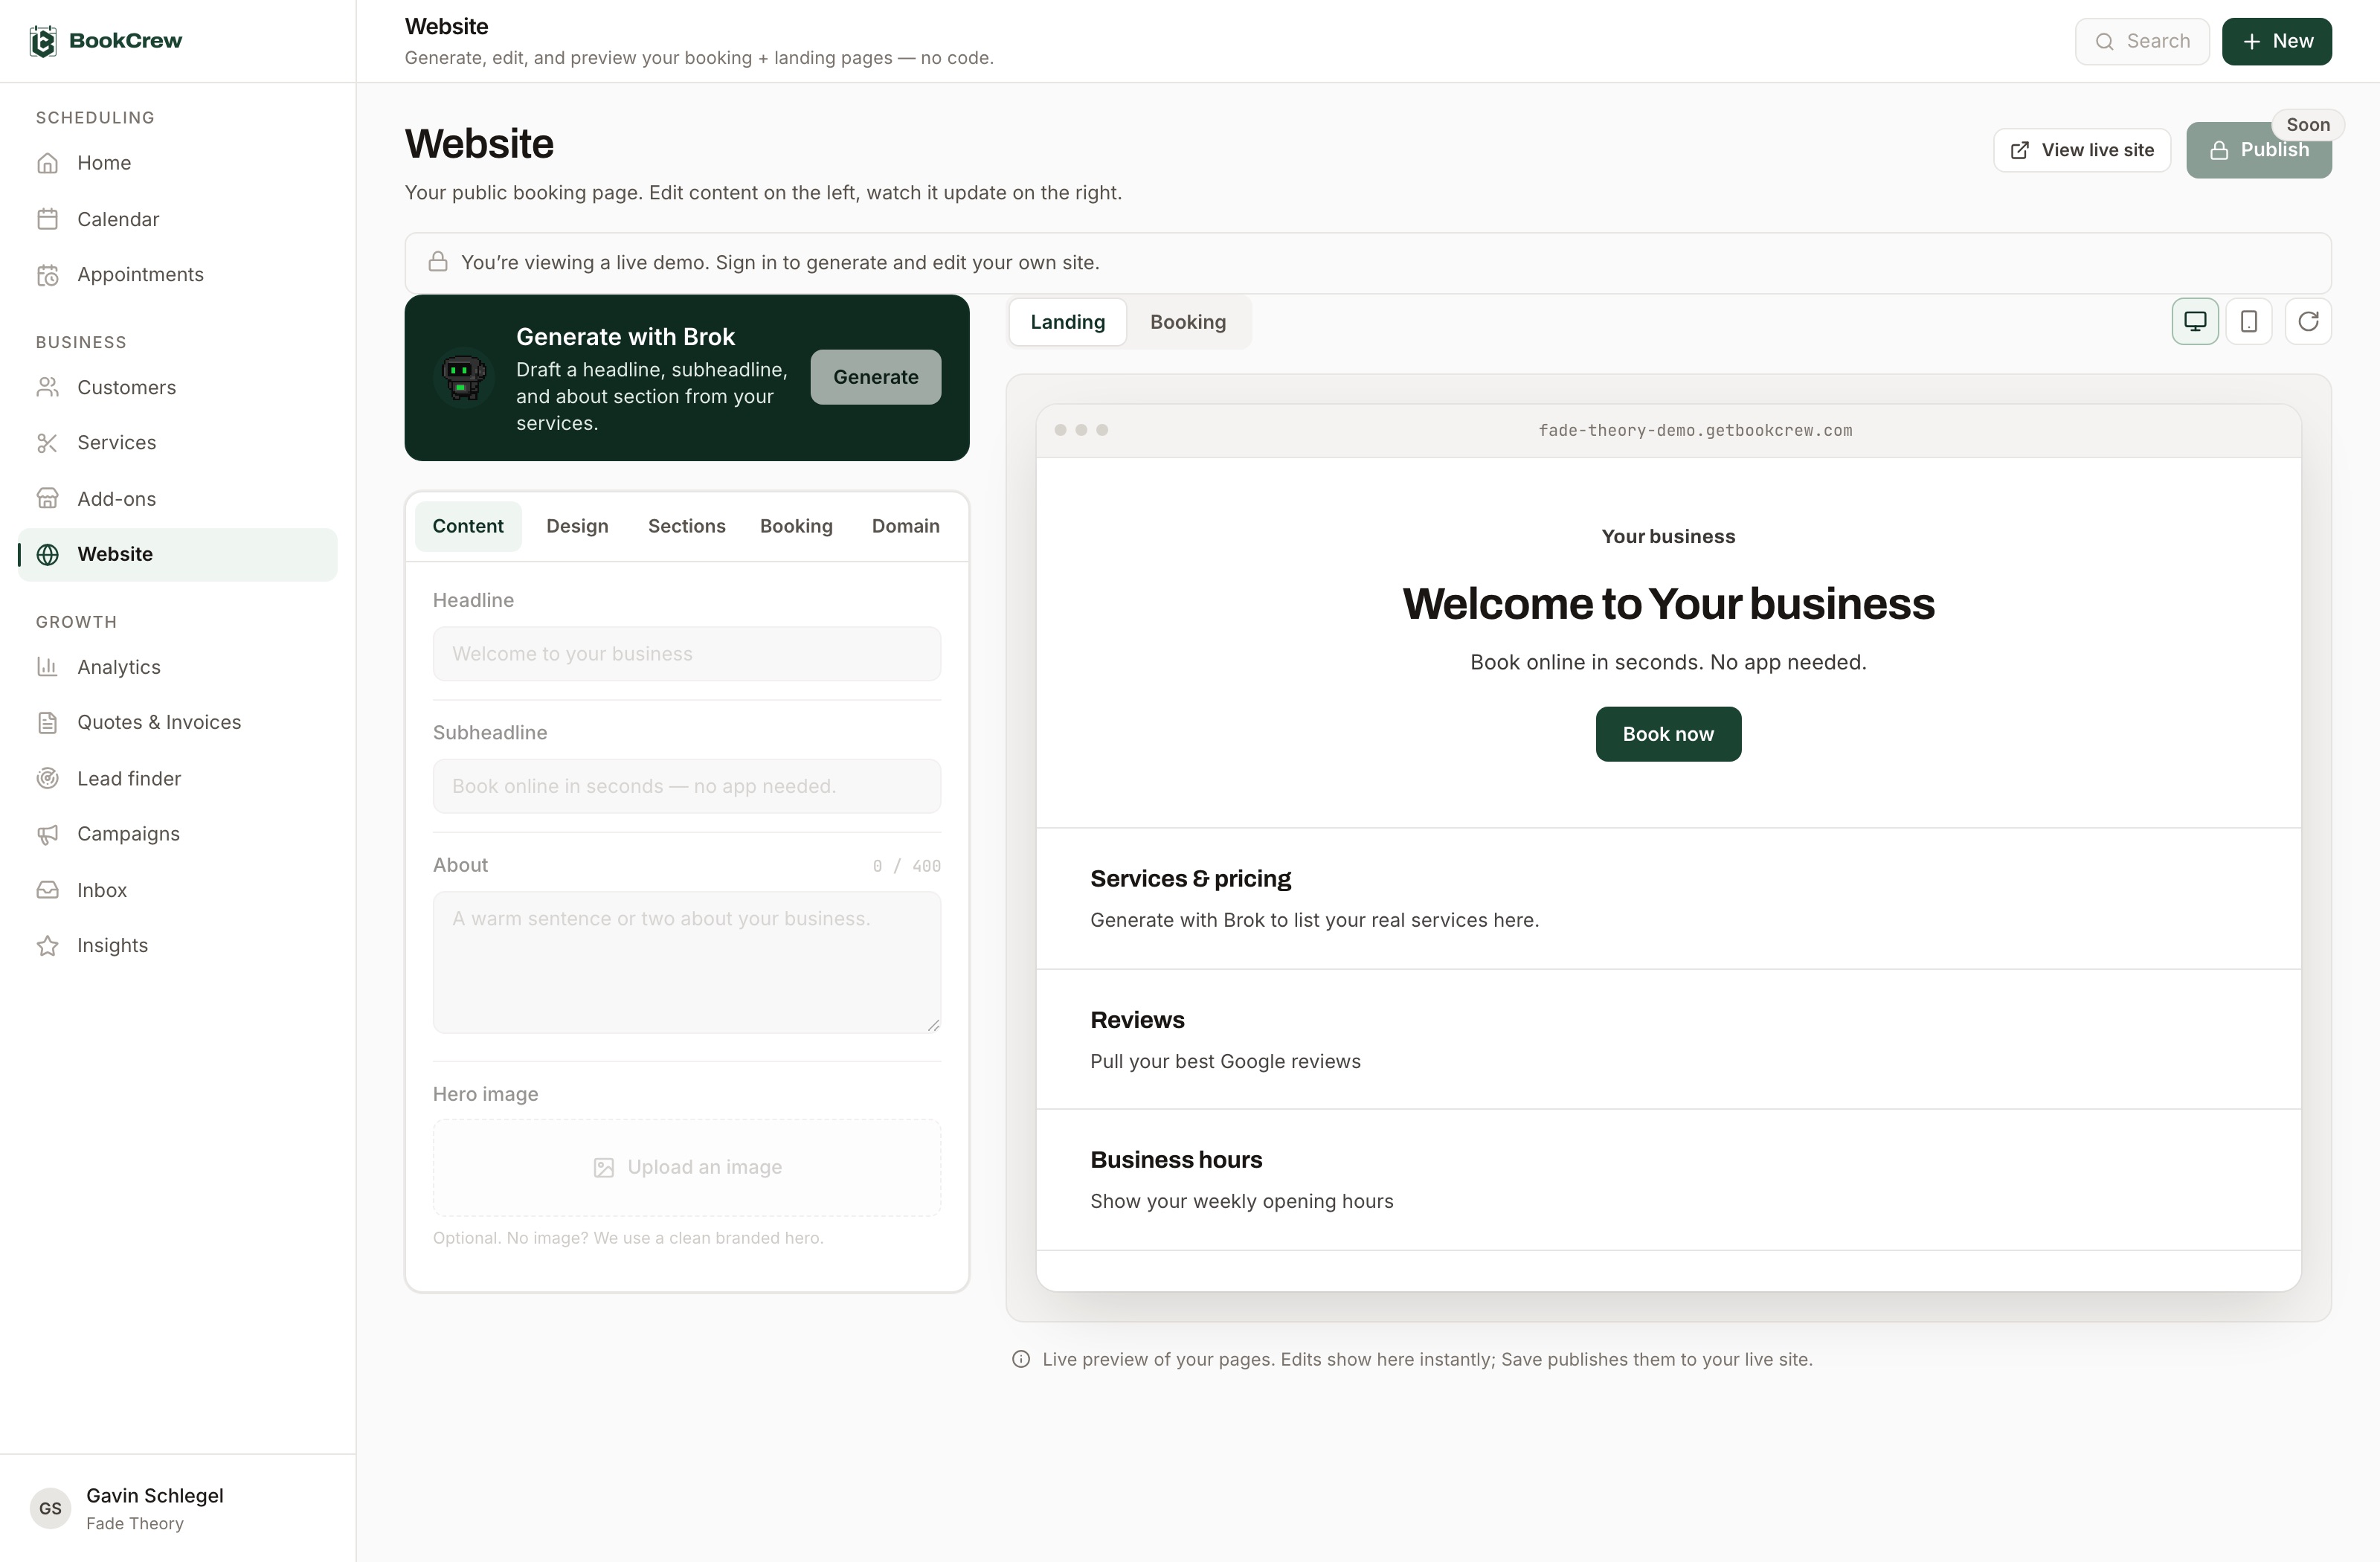
Task: Click 'Pull your best Google reviews' text
Action: click(1225, 1061)
